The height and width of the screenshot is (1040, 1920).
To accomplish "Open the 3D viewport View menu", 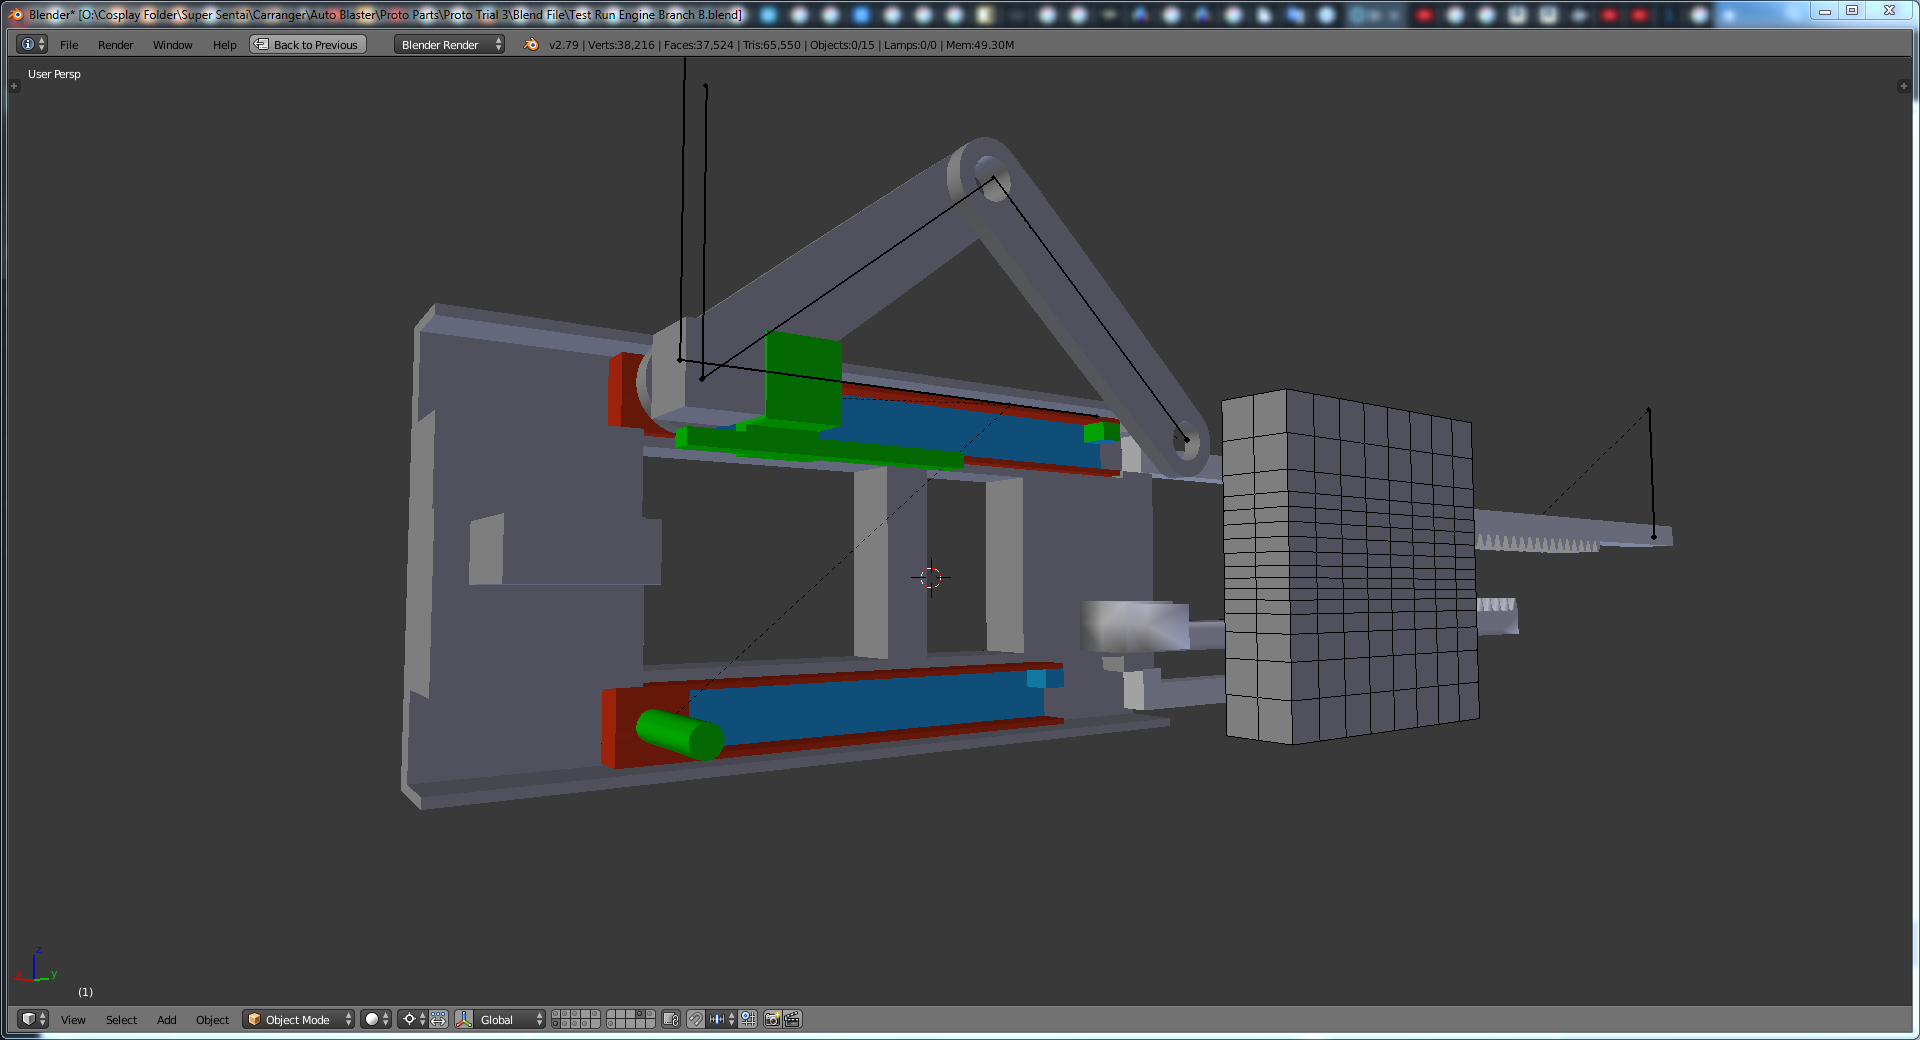I will coord(73,1020).
